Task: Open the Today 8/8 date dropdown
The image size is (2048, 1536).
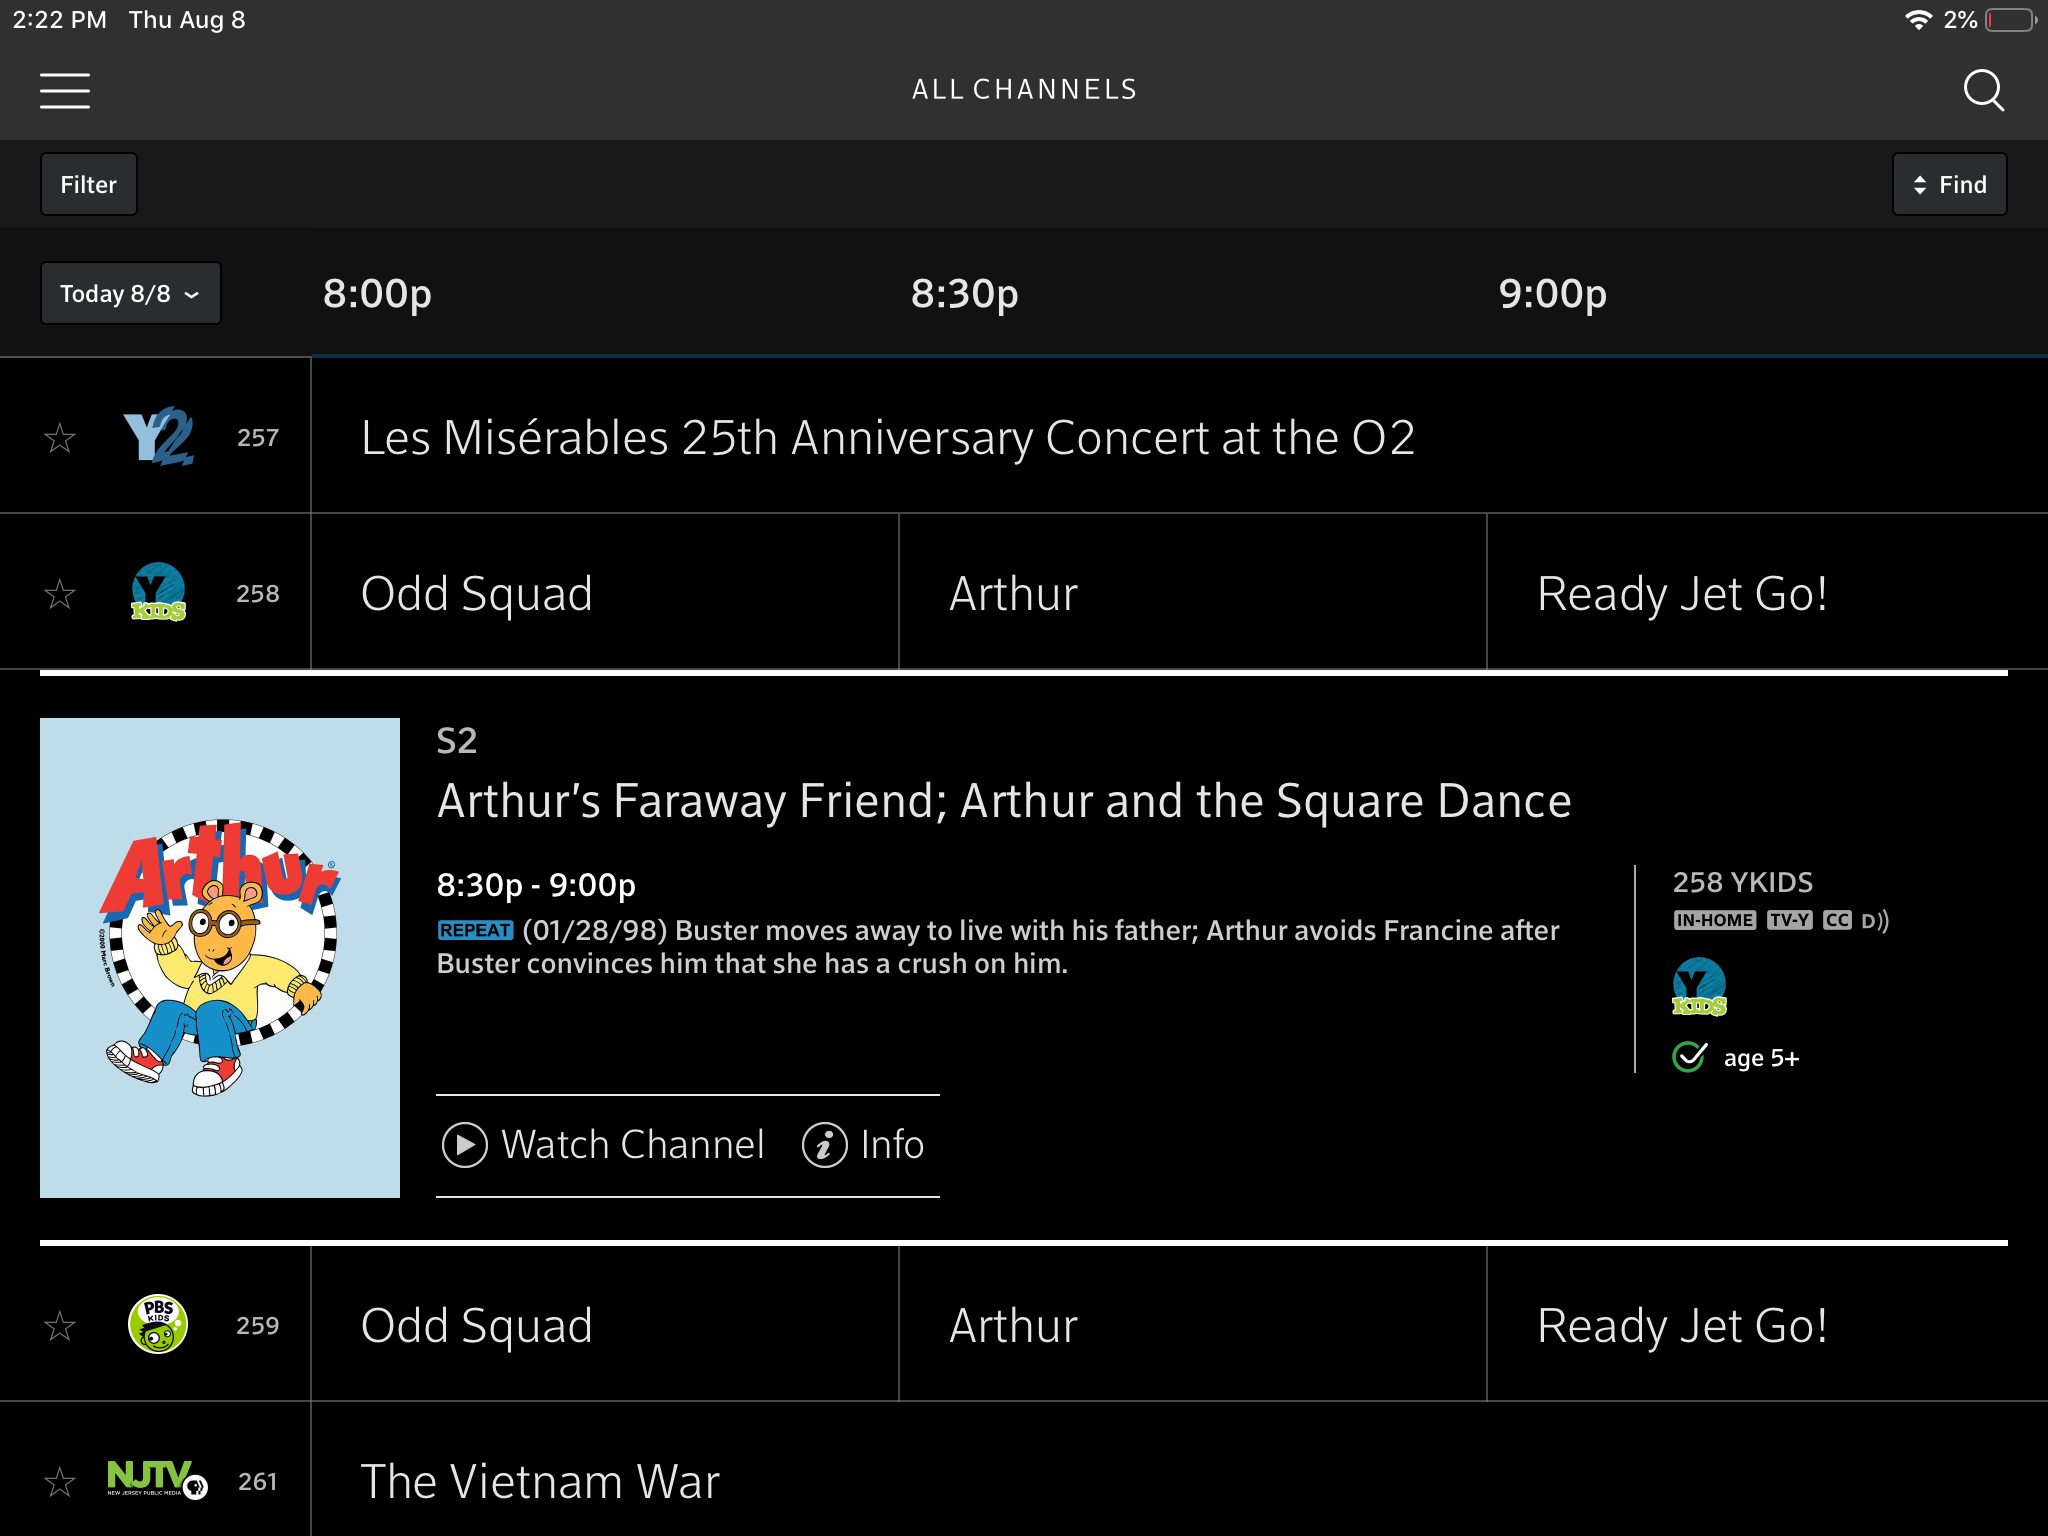Action: [130, 293]
